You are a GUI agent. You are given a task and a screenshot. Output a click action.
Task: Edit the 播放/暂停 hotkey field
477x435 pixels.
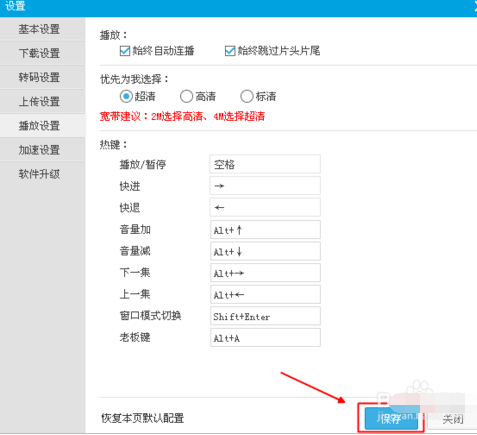coord(265,164)
